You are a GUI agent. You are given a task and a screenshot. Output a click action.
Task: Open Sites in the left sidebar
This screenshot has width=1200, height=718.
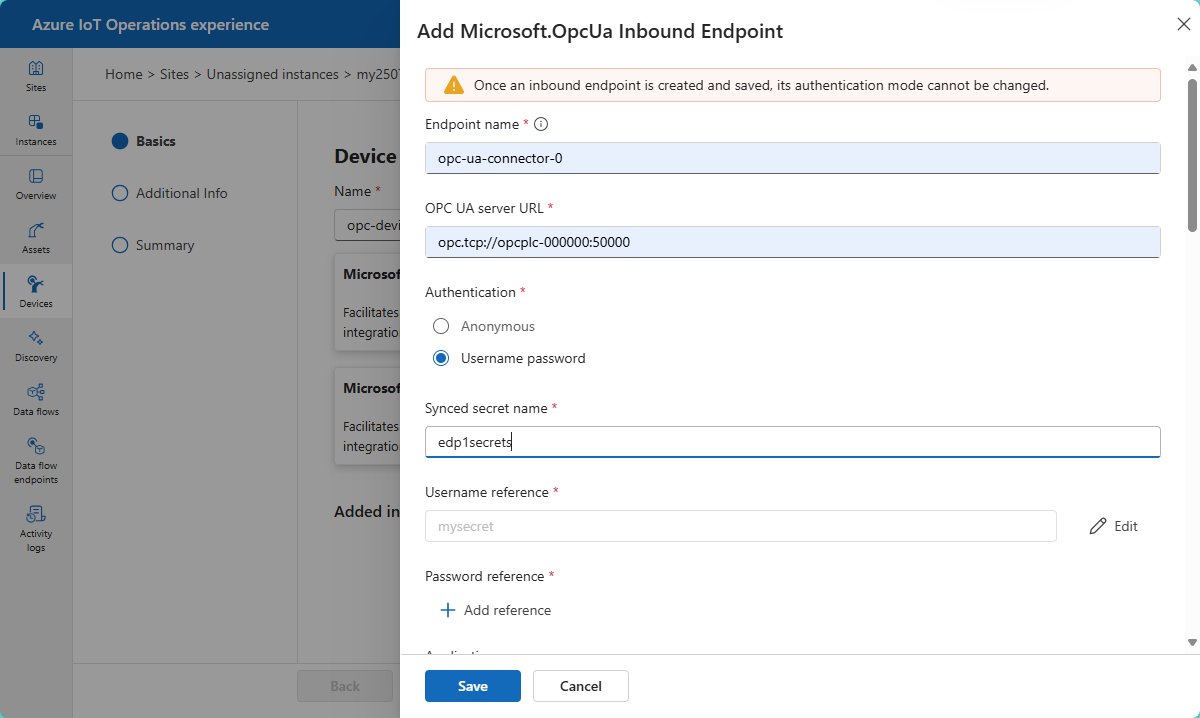(36, 76)
